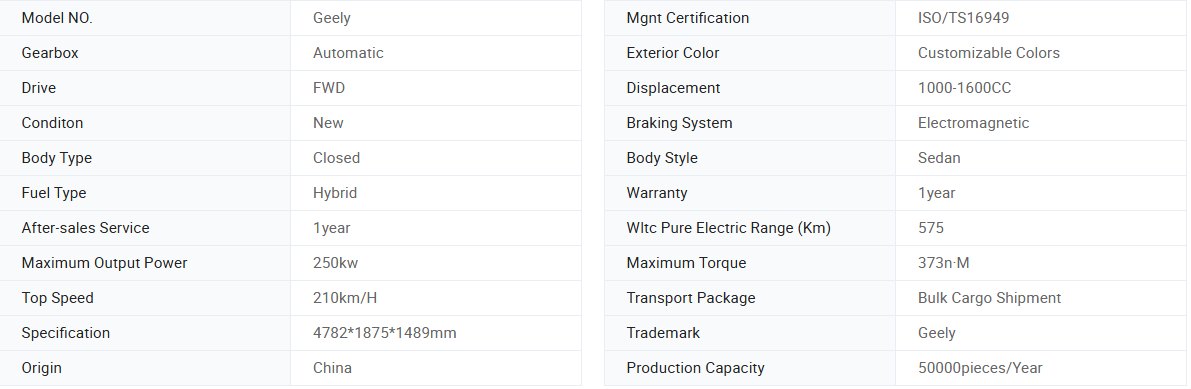Select the Geely model value
1191x389 pixels.
[x=331, y=18]
